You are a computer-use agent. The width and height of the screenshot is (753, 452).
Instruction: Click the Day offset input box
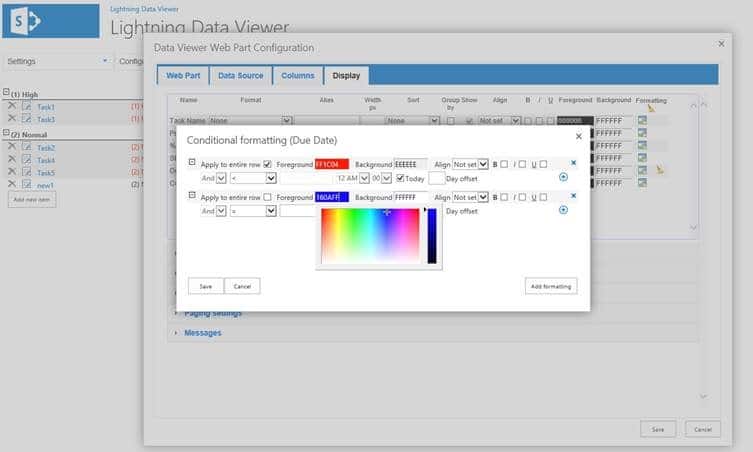point(436,178)
